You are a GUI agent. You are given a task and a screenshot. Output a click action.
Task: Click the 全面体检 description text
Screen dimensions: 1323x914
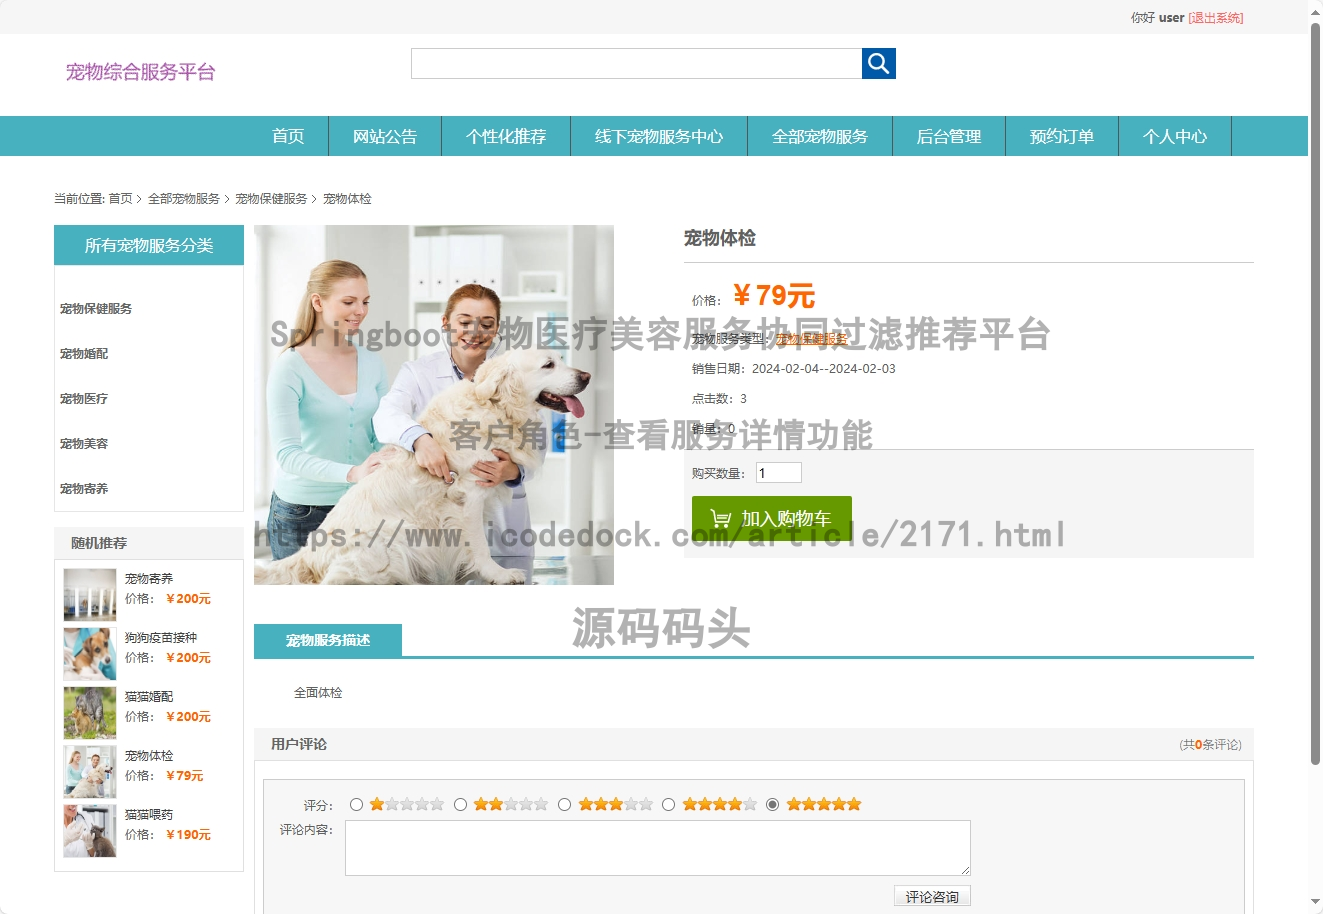[318, 693]
